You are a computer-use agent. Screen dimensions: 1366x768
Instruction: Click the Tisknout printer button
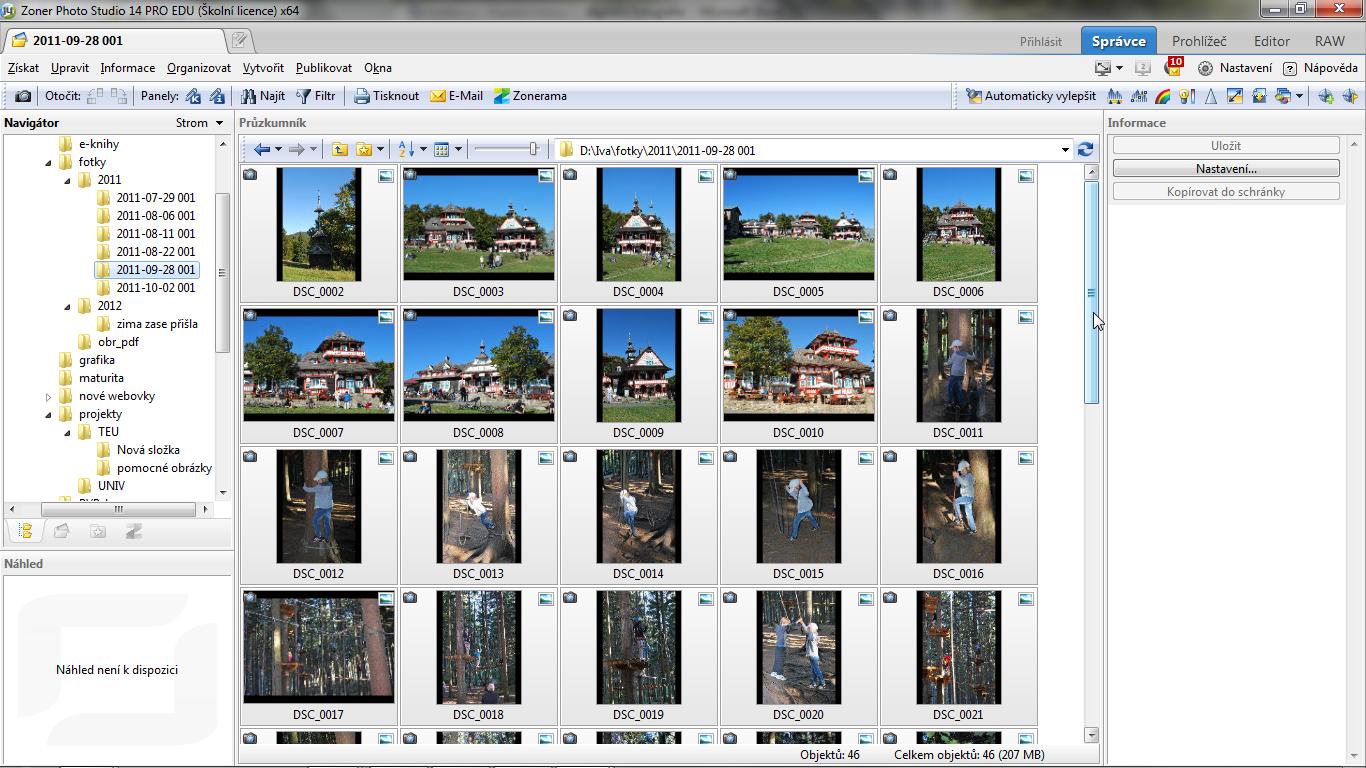pyautogui.click(x=387, y=96)
